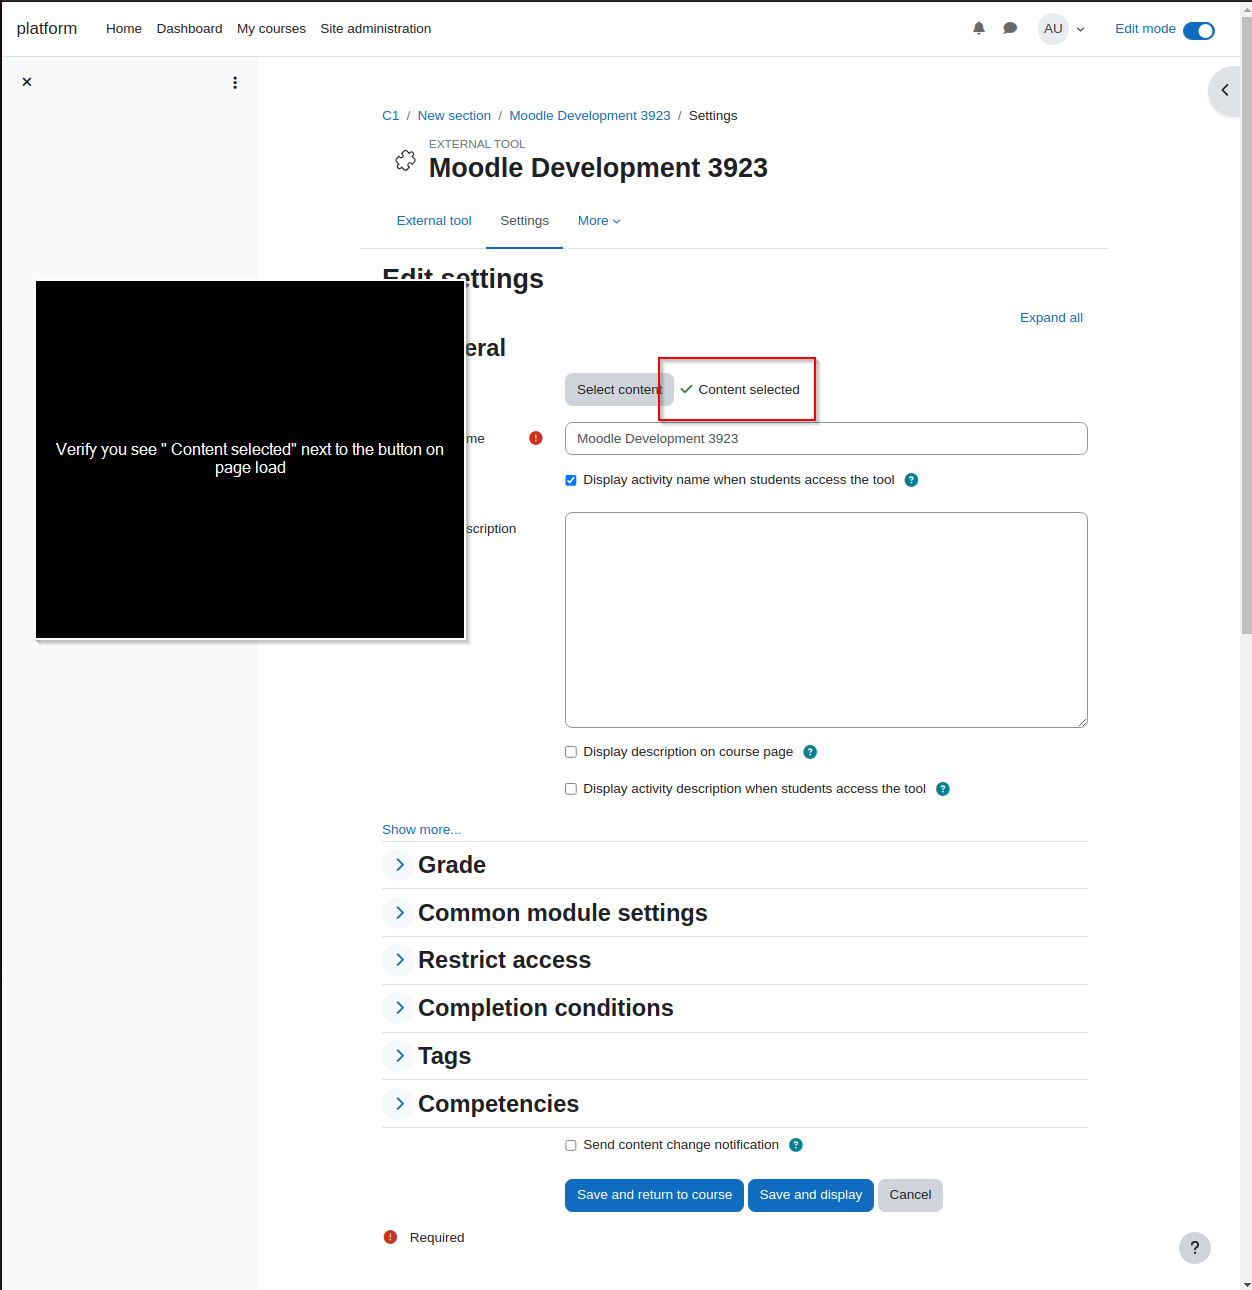
Task: Go to Home in top navigation
Action: click(x=124, y=29)
